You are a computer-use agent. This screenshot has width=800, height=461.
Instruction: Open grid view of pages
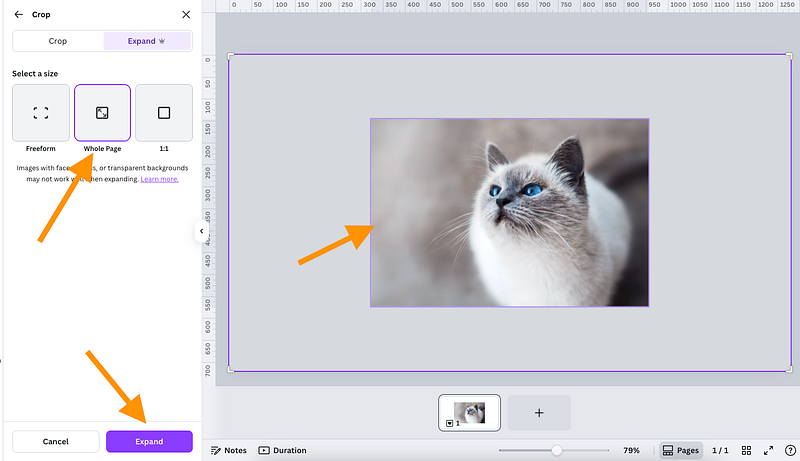pyautogui.click(x=746, y=450)
